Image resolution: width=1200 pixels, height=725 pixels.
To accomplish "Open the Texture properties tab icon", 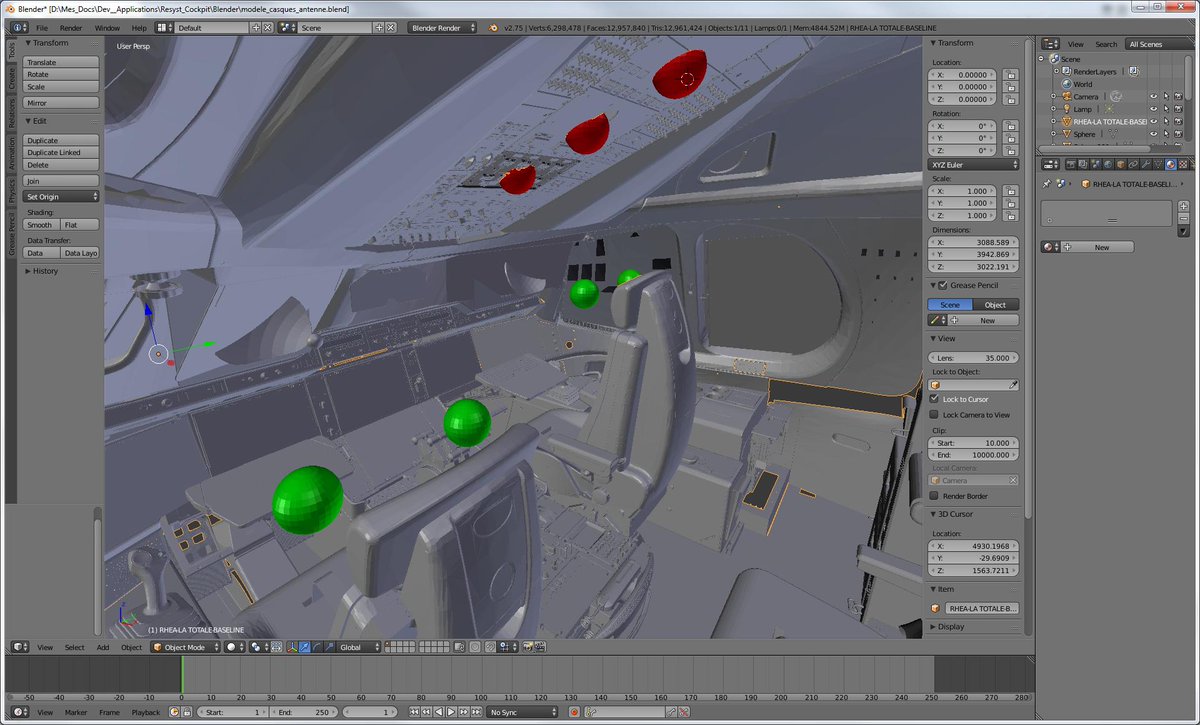I will tap(1183, 165).
